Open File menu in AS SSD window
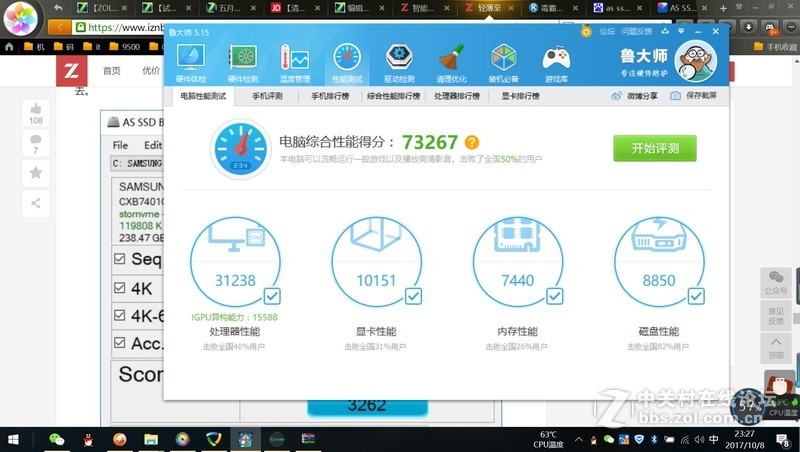Image resolution: width=800 pixels, height=452 pixels. point(120,145)
